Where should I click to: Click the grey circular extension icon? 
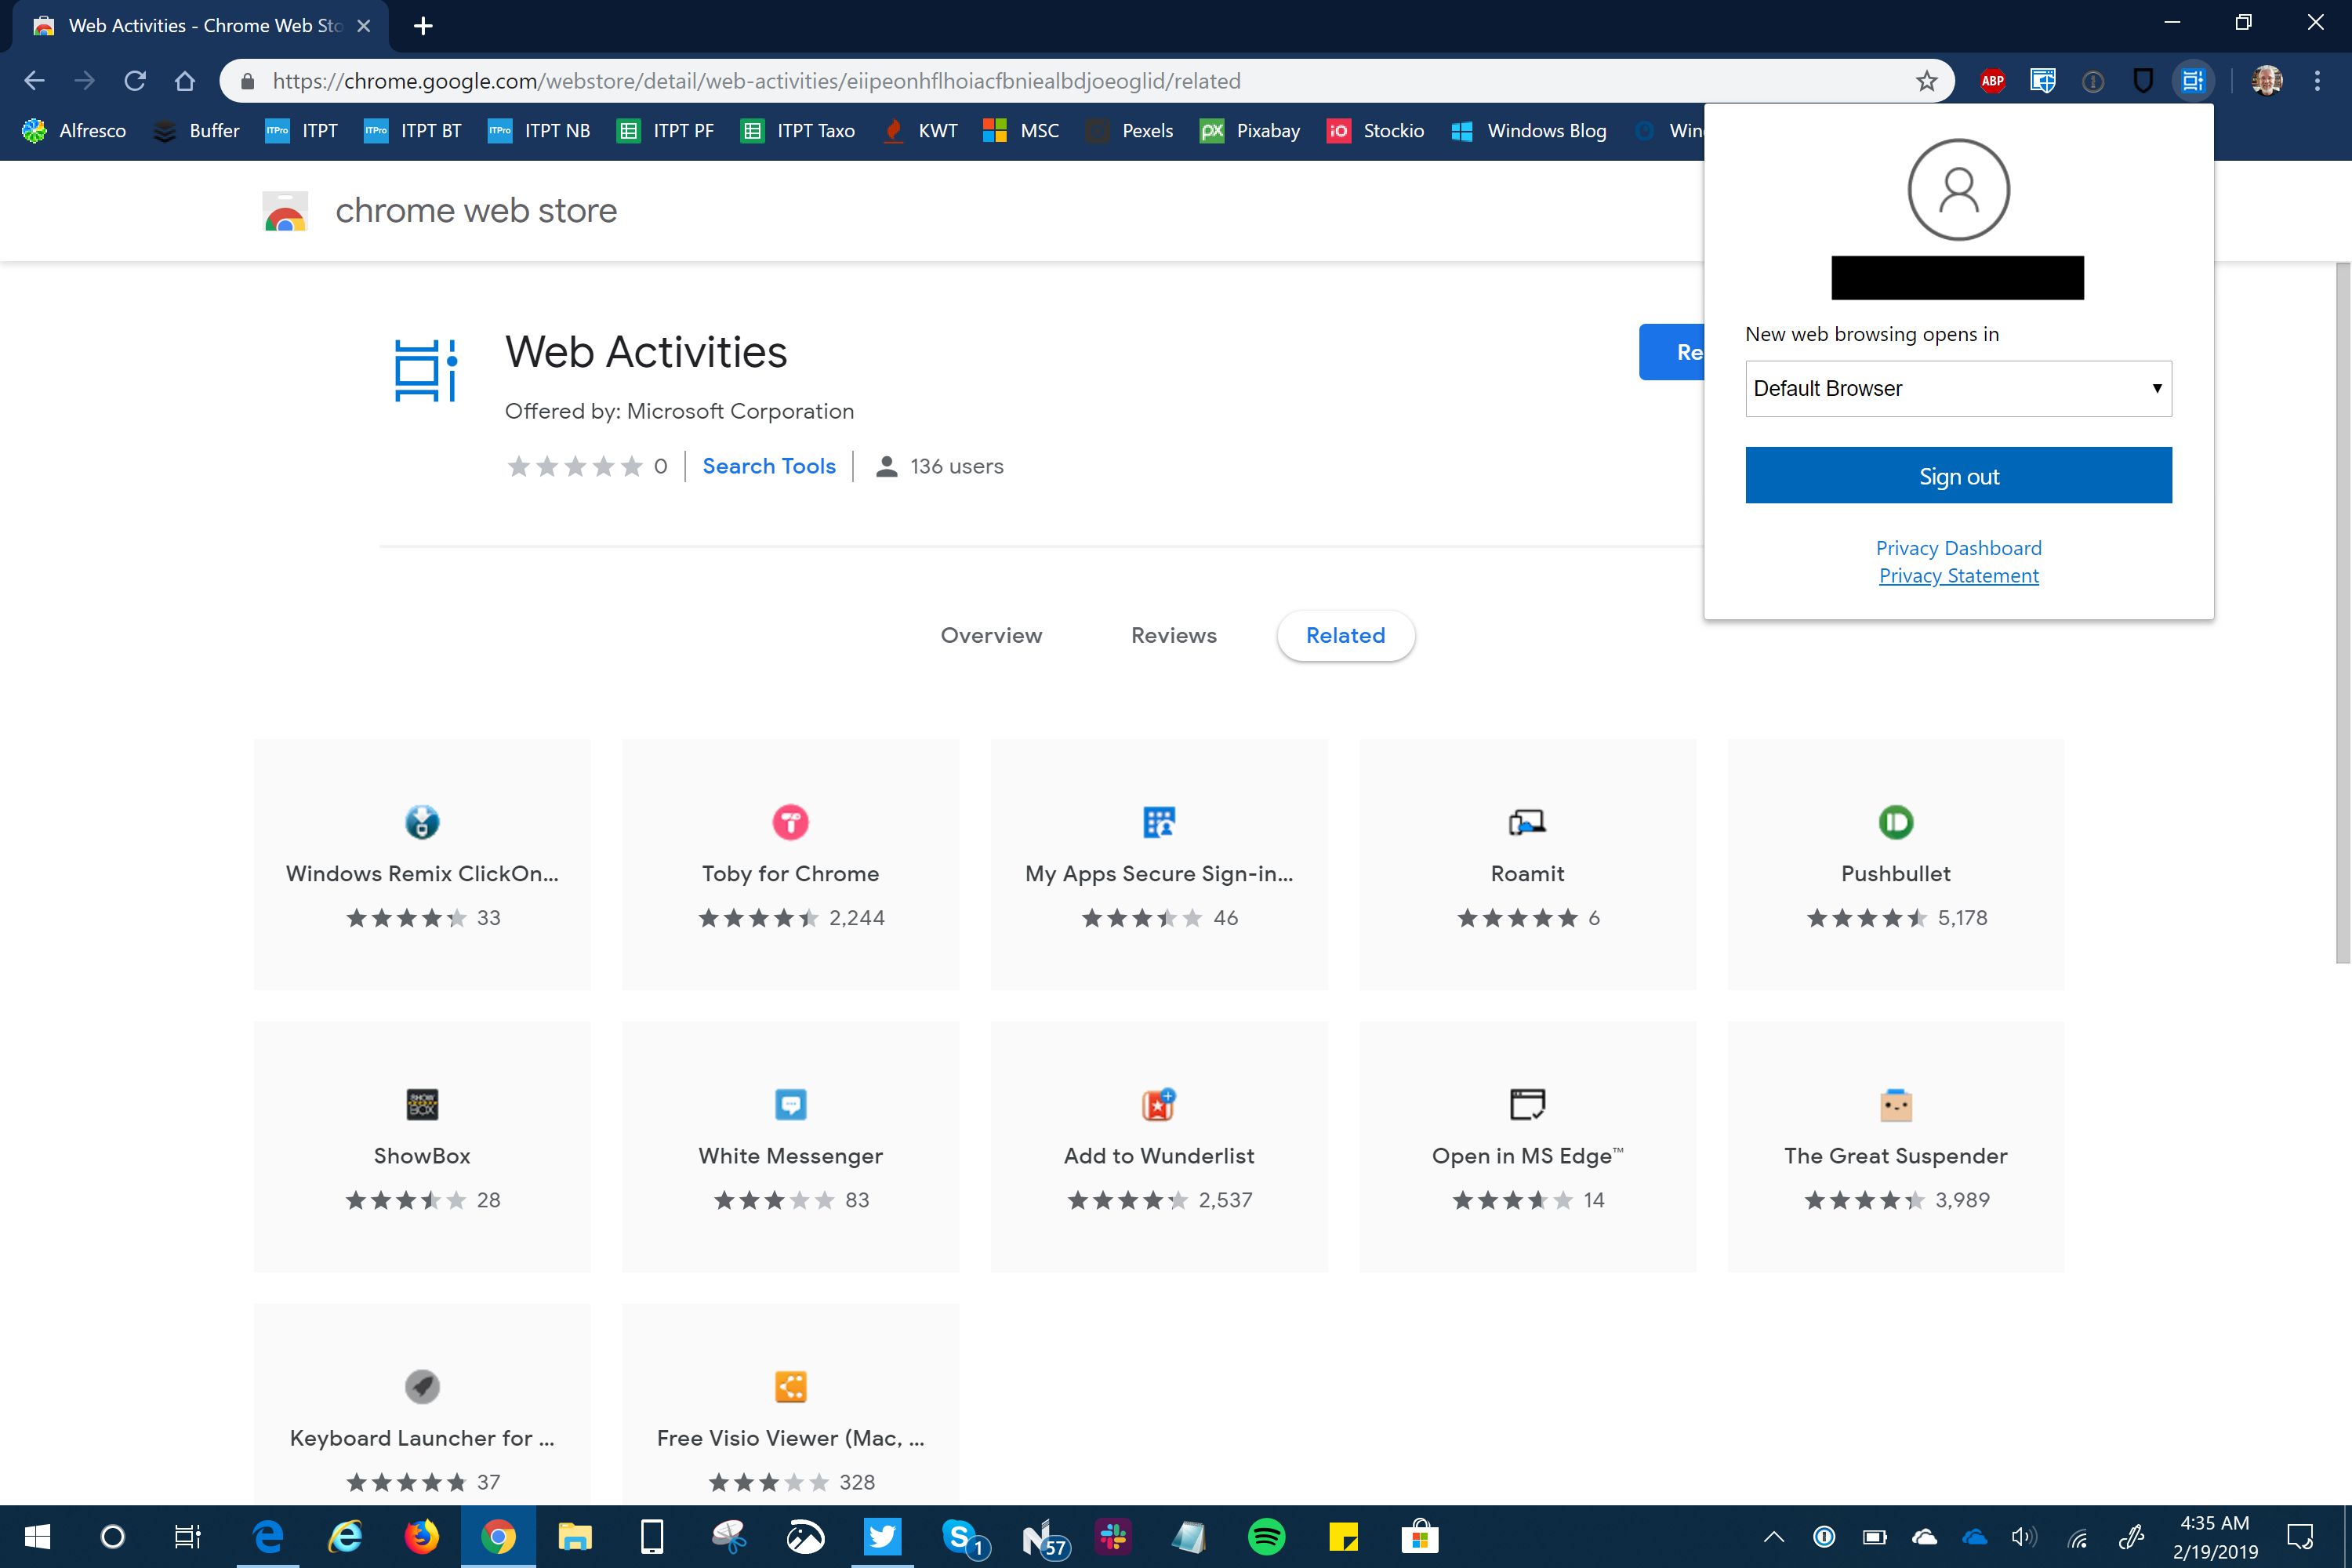(2092, 81)
